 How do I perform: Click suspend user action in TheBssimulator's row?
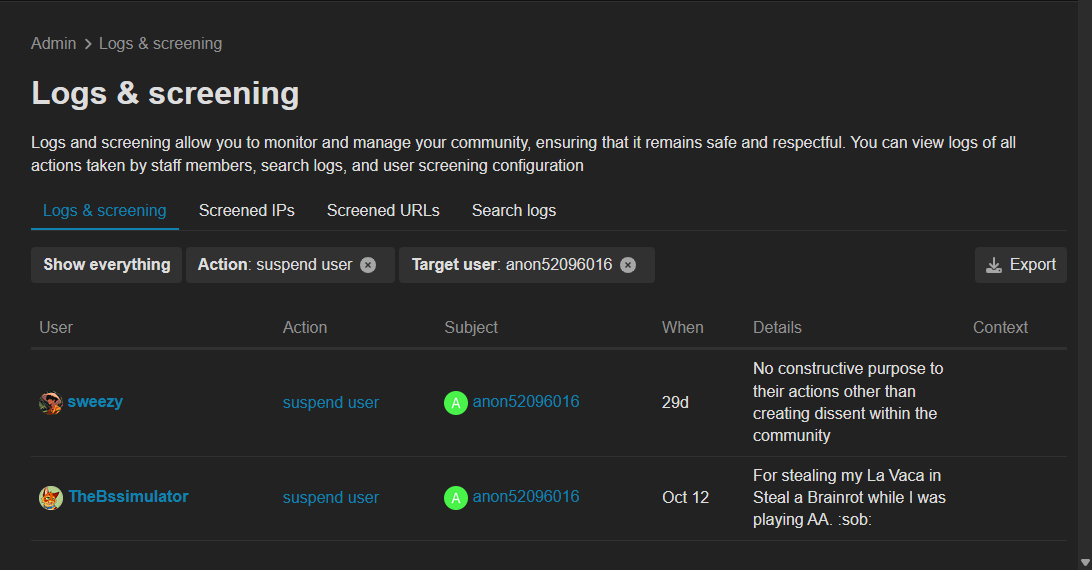pyautogui.click(x=330, y=497)
